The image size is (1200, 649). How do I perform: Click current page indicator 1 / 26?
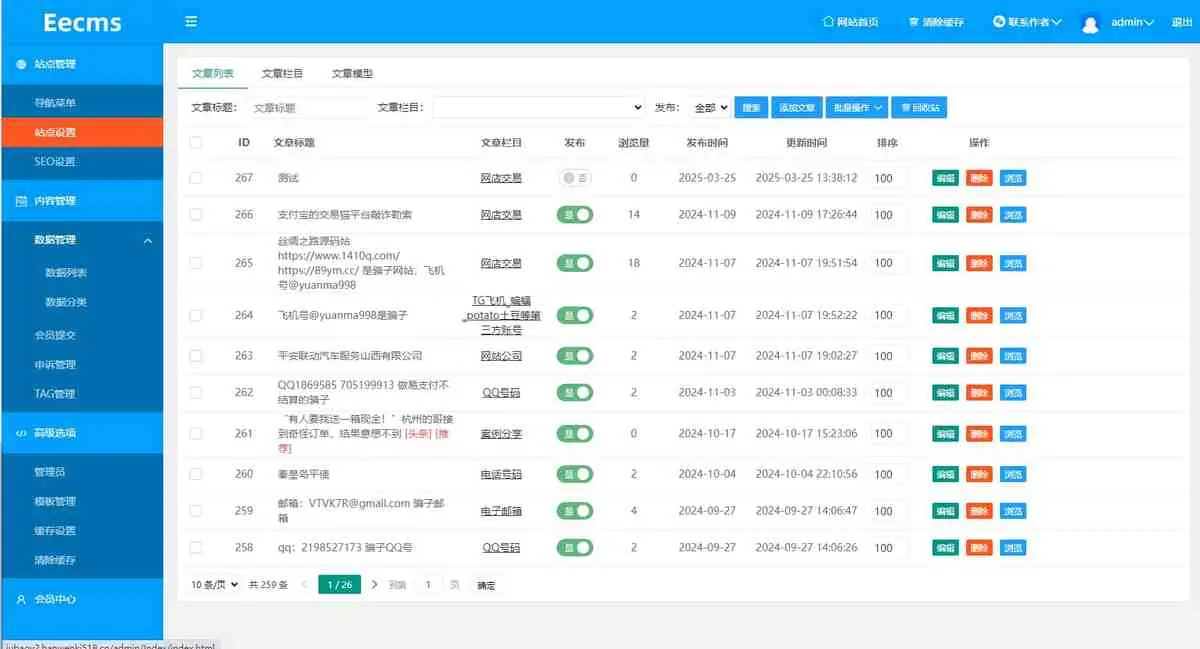pos(340,584)
